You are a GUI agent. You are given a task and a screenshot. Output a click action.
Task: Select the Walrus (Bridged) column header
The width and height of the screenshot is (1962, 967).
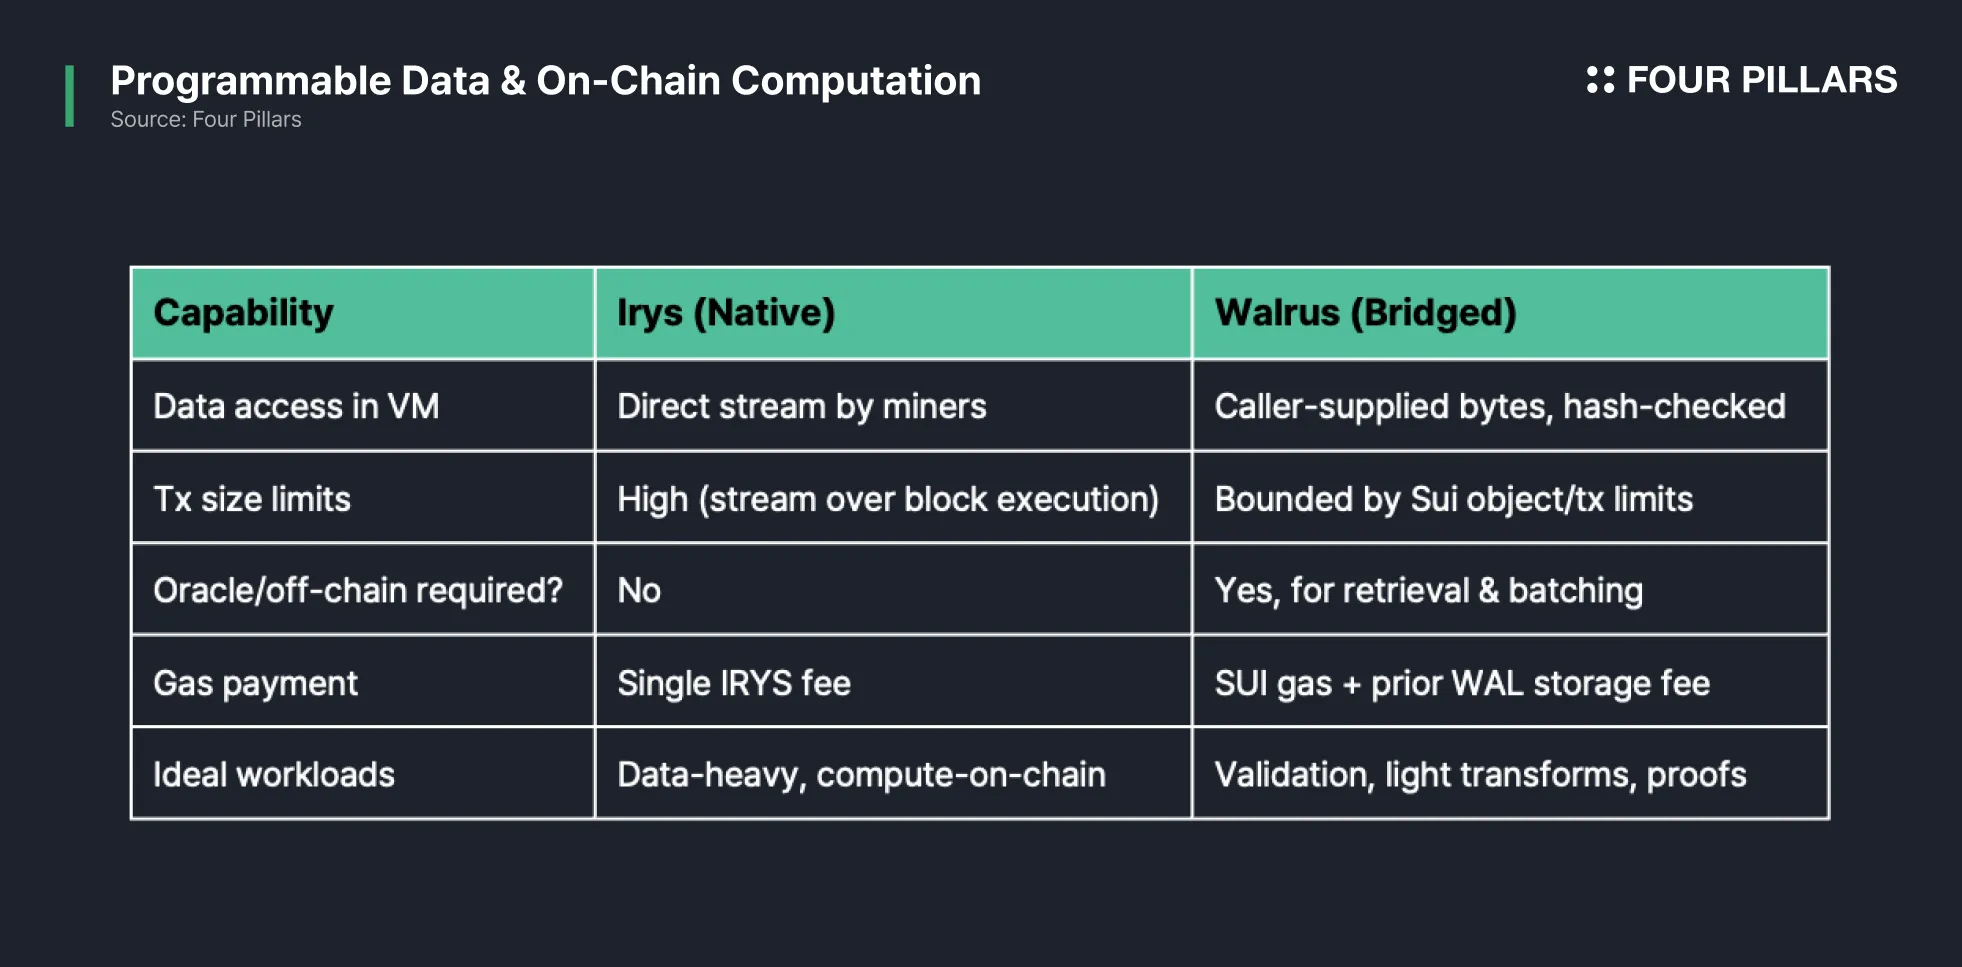click(1510, 313)
